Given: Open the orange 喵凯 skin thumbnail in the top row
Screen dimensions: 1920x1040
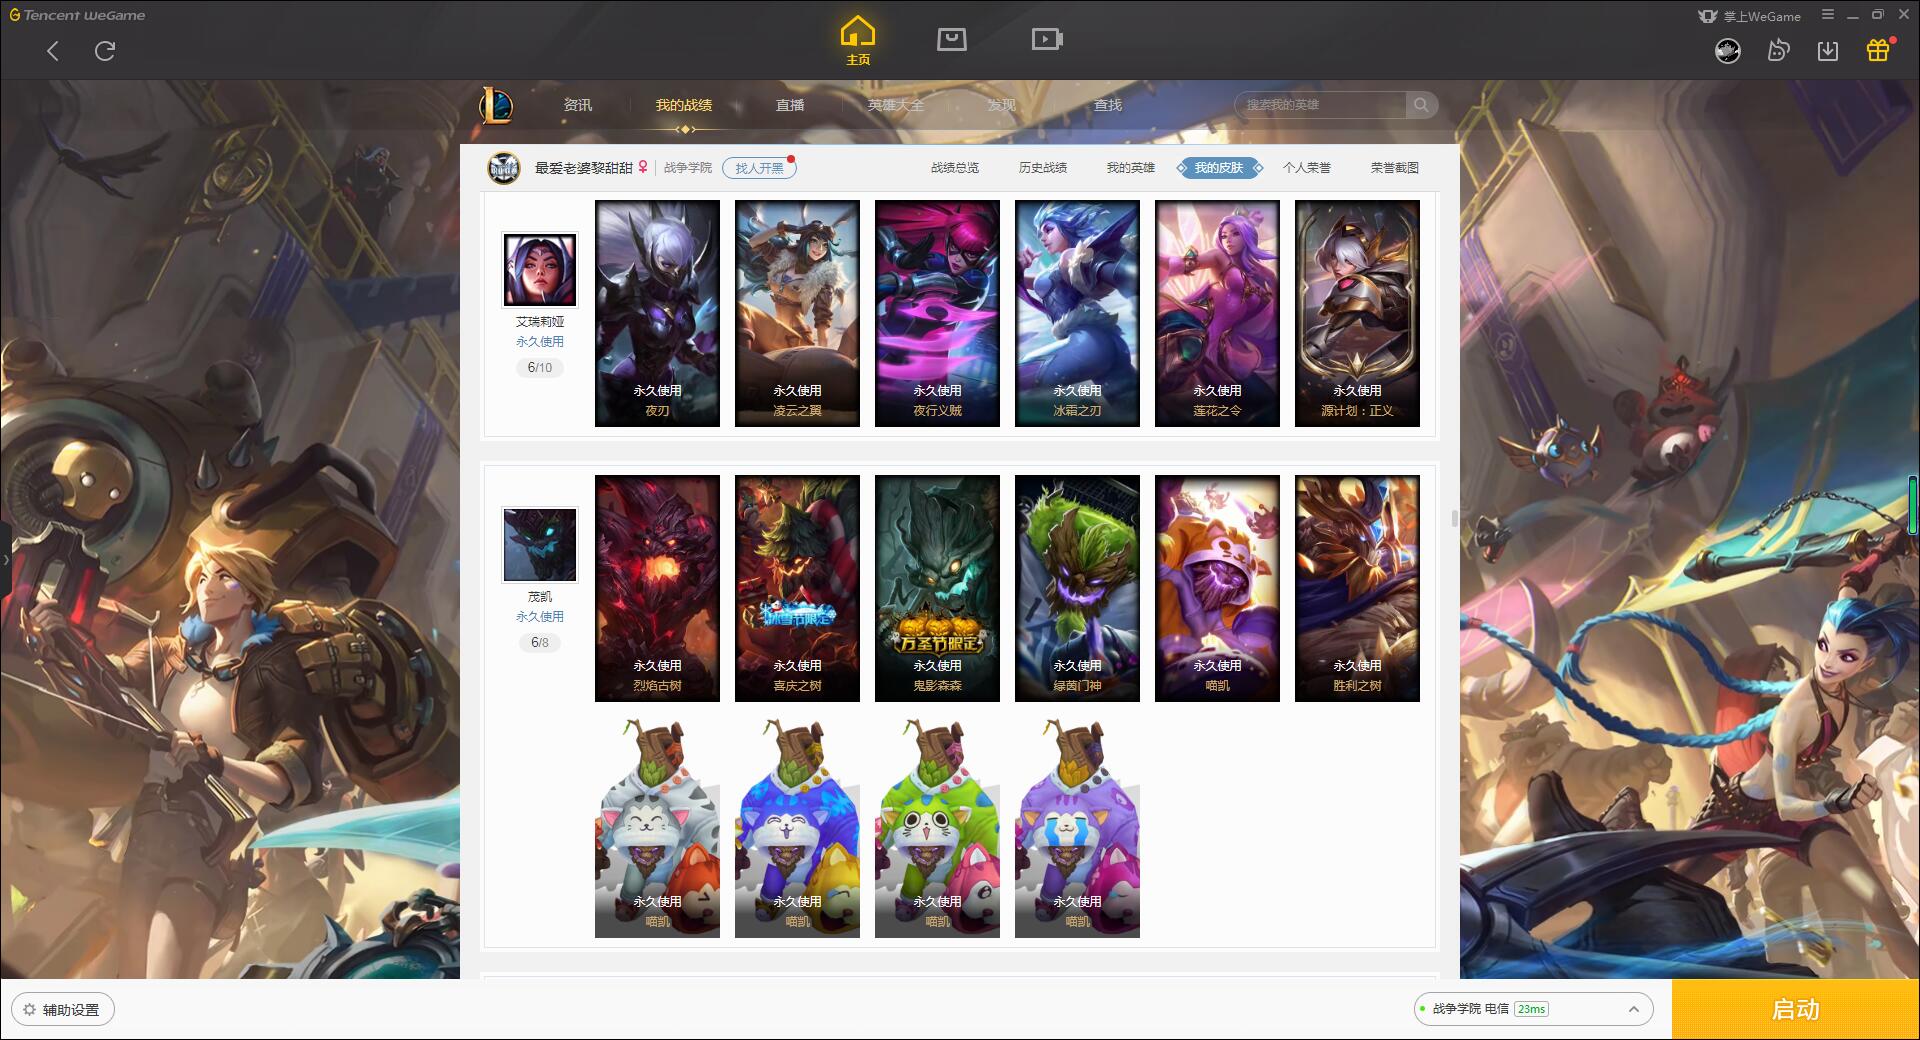Looking at the screenshot, I should click(1217, 588).
